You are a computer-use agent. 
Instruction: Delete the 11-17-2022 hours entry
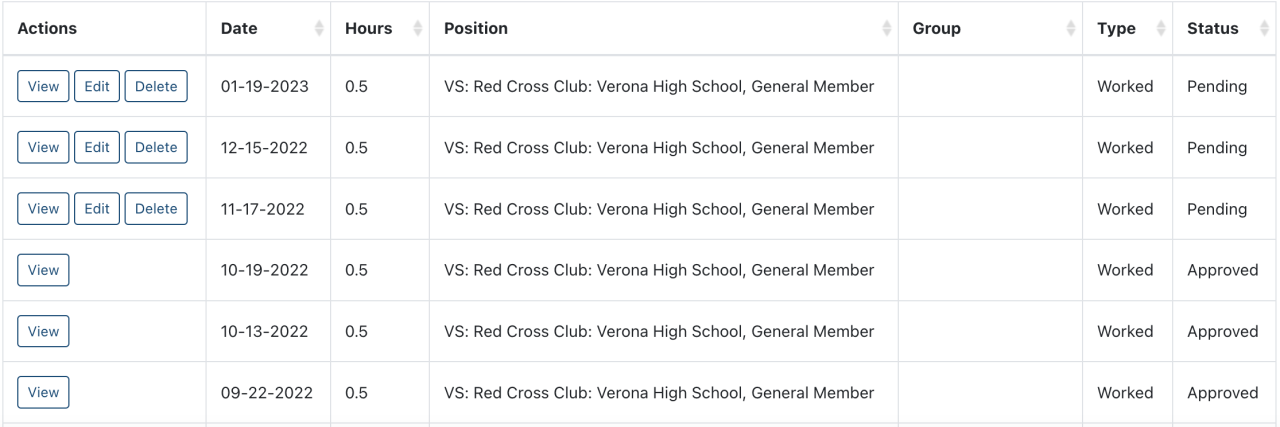coord(156,209)
